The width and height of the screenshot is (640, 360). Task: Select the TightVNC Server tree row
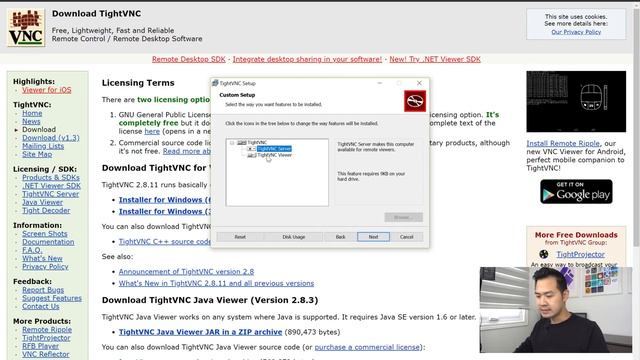[274, 149]
